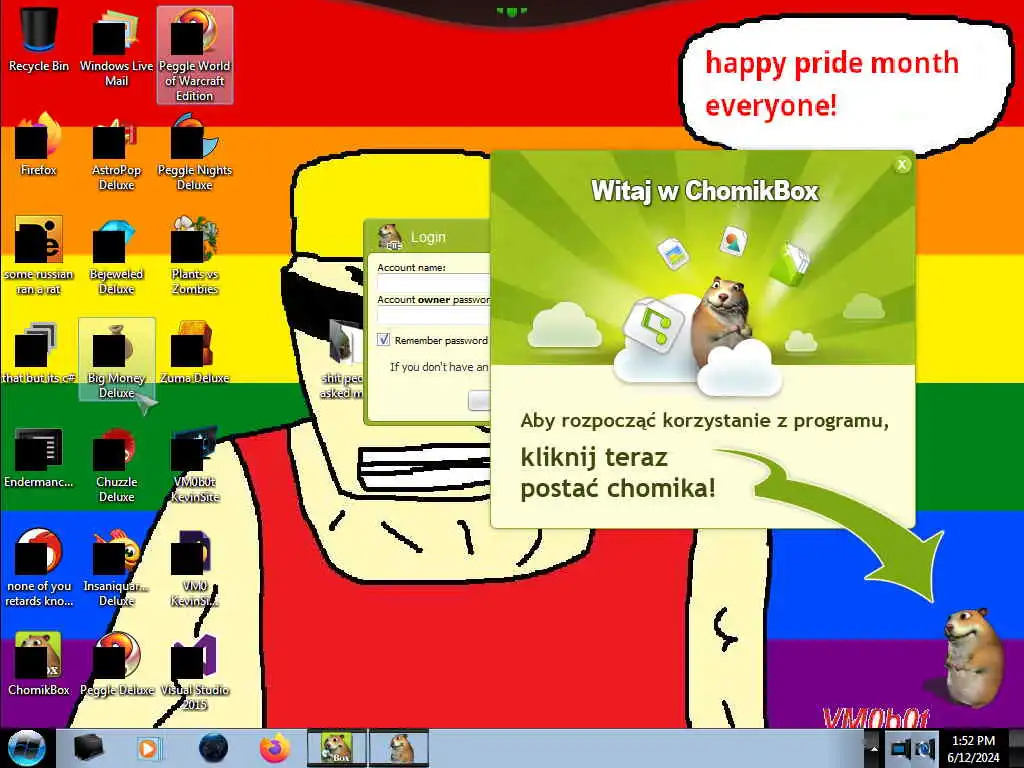Select the Endermanc... desktop icon
The width and height of the screenshot is (1024, 768).
[x=39, y=457]
